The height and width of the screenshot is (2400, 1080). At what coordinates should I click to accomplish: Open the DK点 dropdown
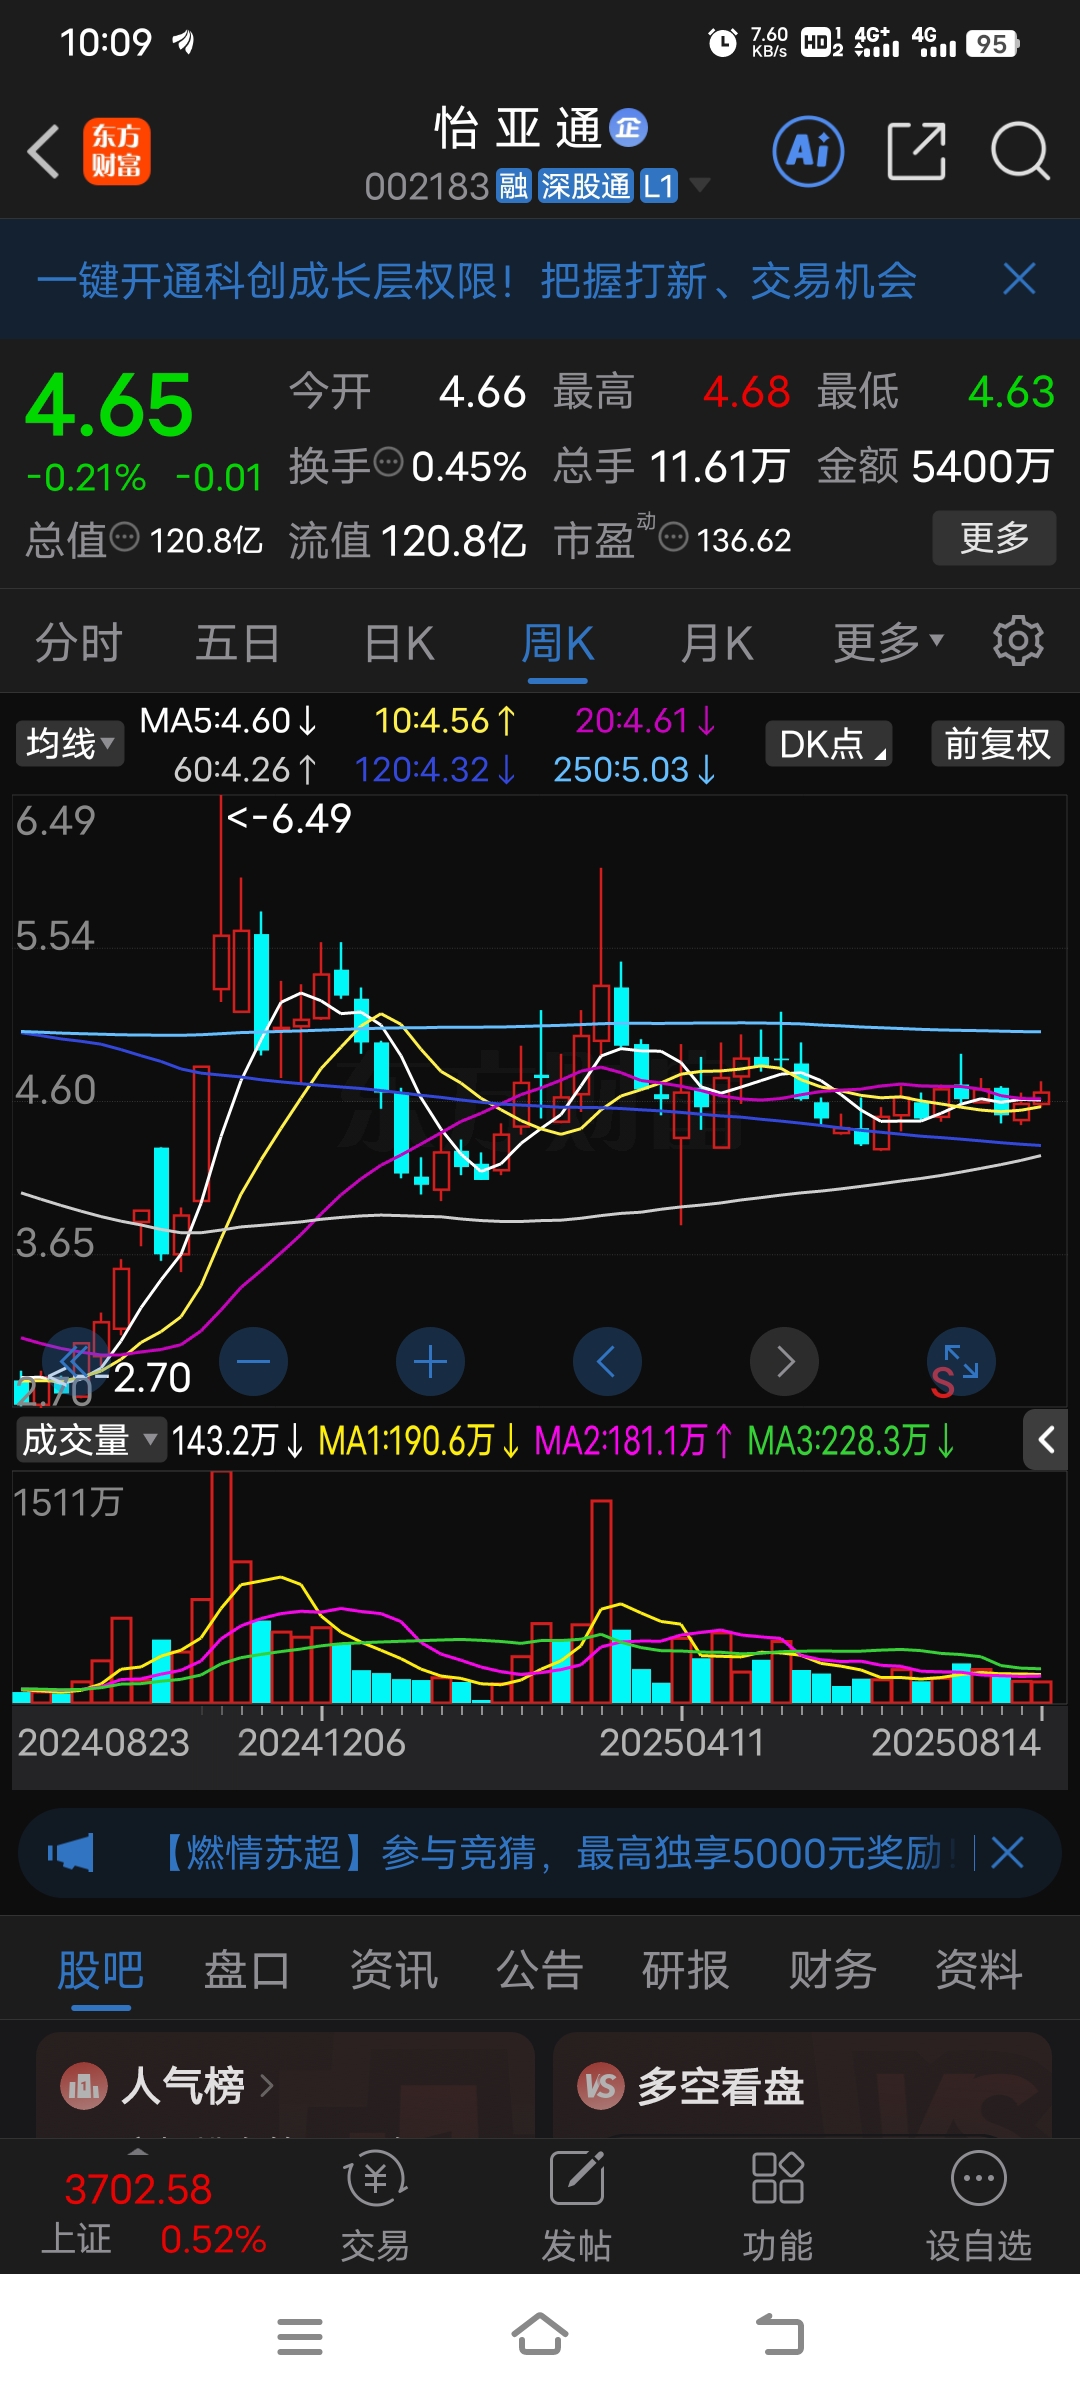tap(829, 743)
